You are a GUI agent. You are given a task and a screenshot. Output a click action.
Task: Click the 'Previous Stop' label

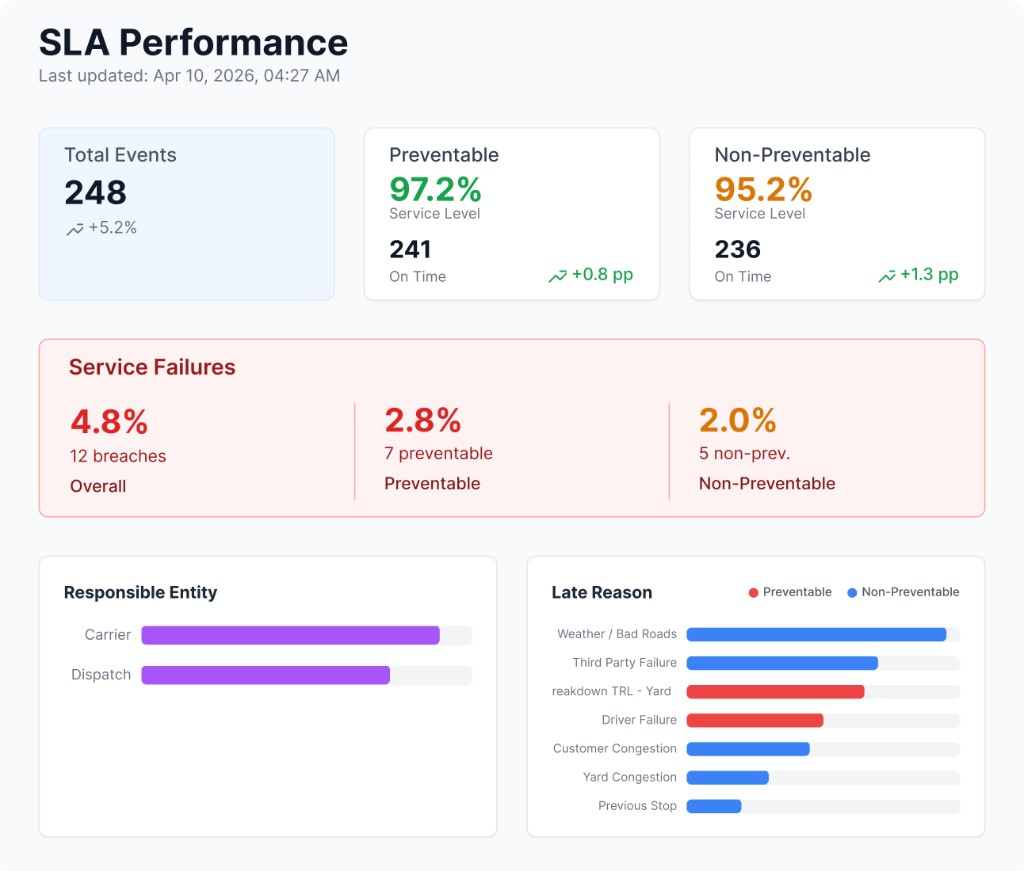(x=637, y=806)
